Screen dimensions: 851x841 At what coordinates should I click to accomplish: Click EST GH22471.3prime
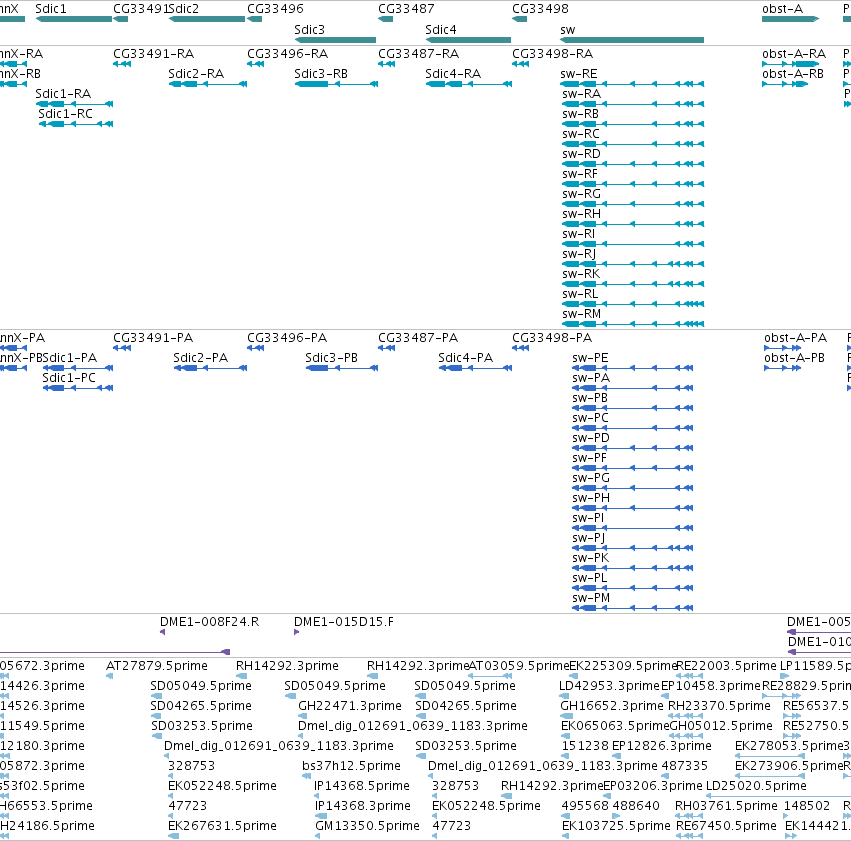point(302,716)
